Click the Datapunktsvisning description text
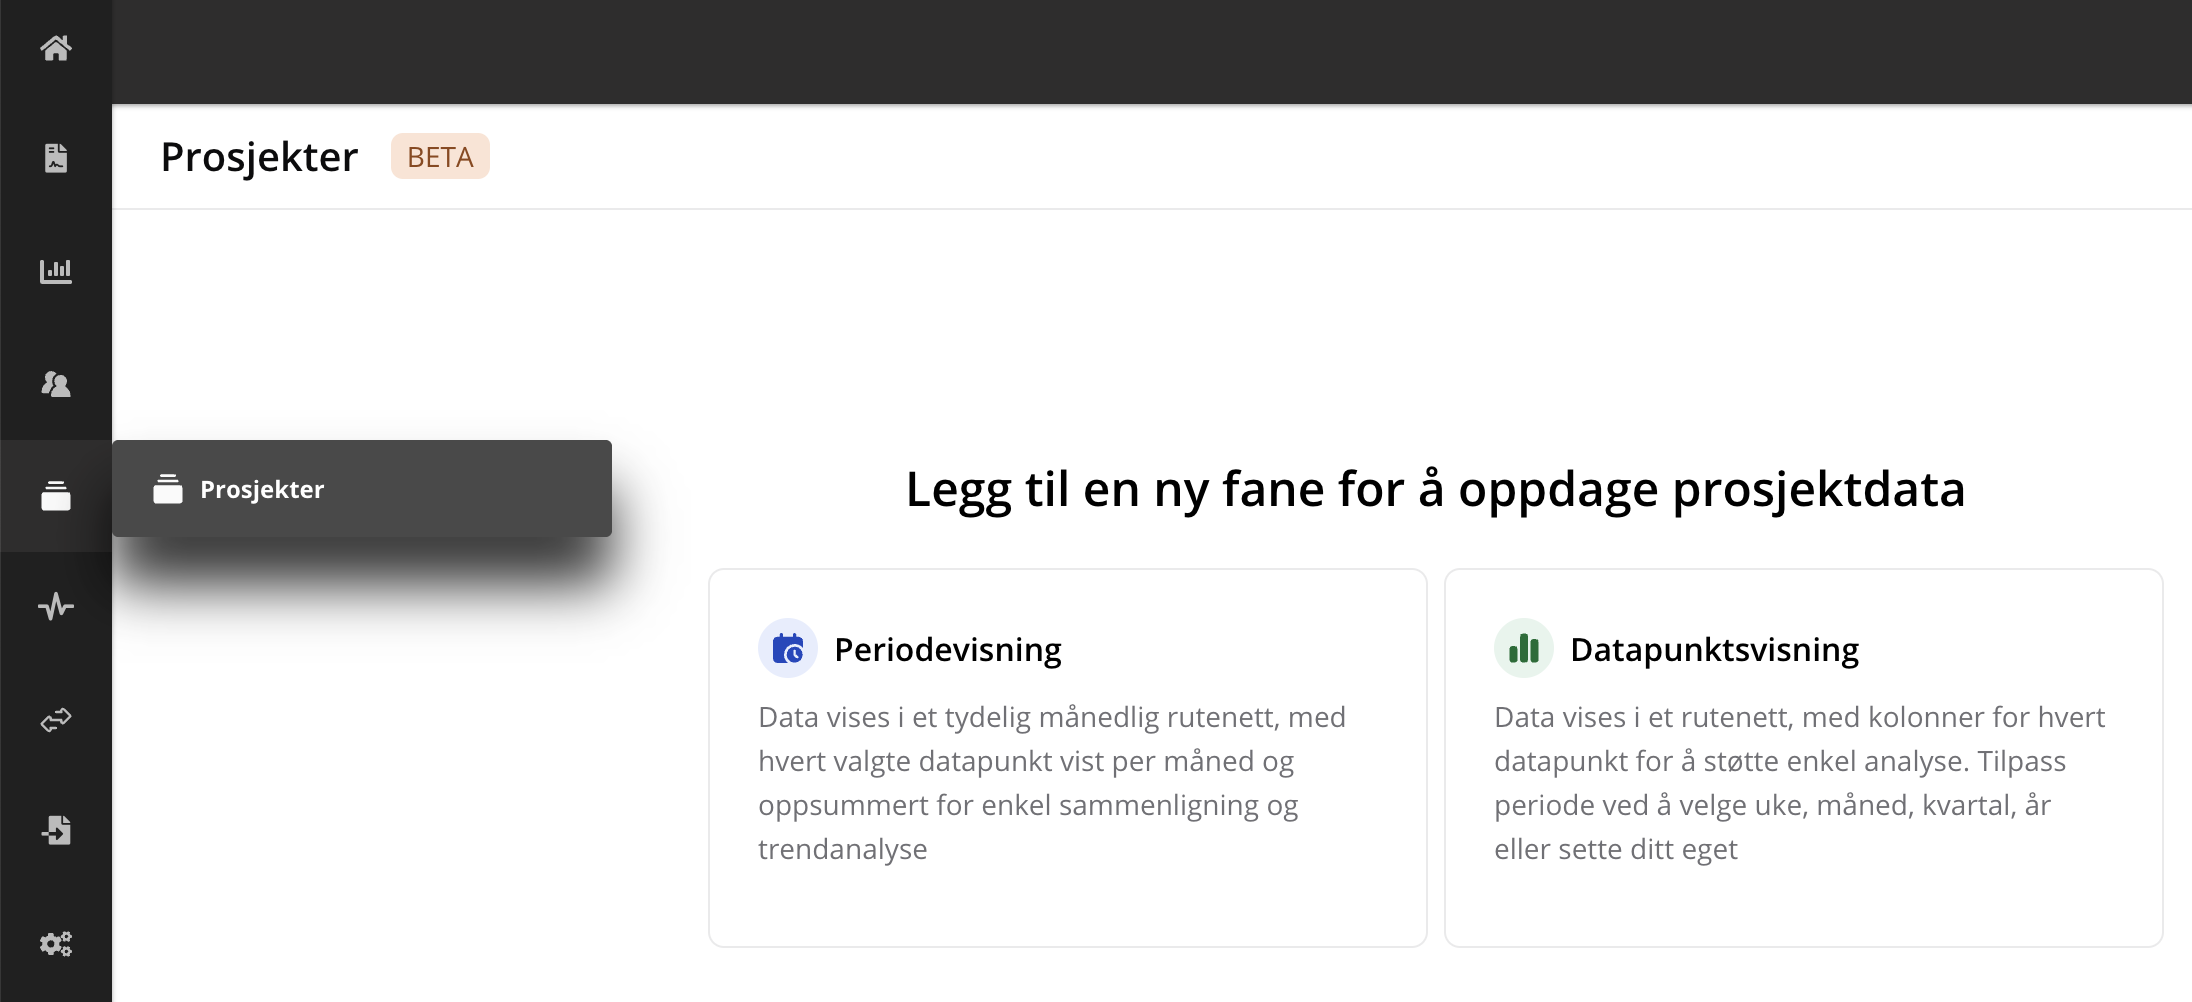Screen dimensions: 2192x1002 [x=1800, y=783]
